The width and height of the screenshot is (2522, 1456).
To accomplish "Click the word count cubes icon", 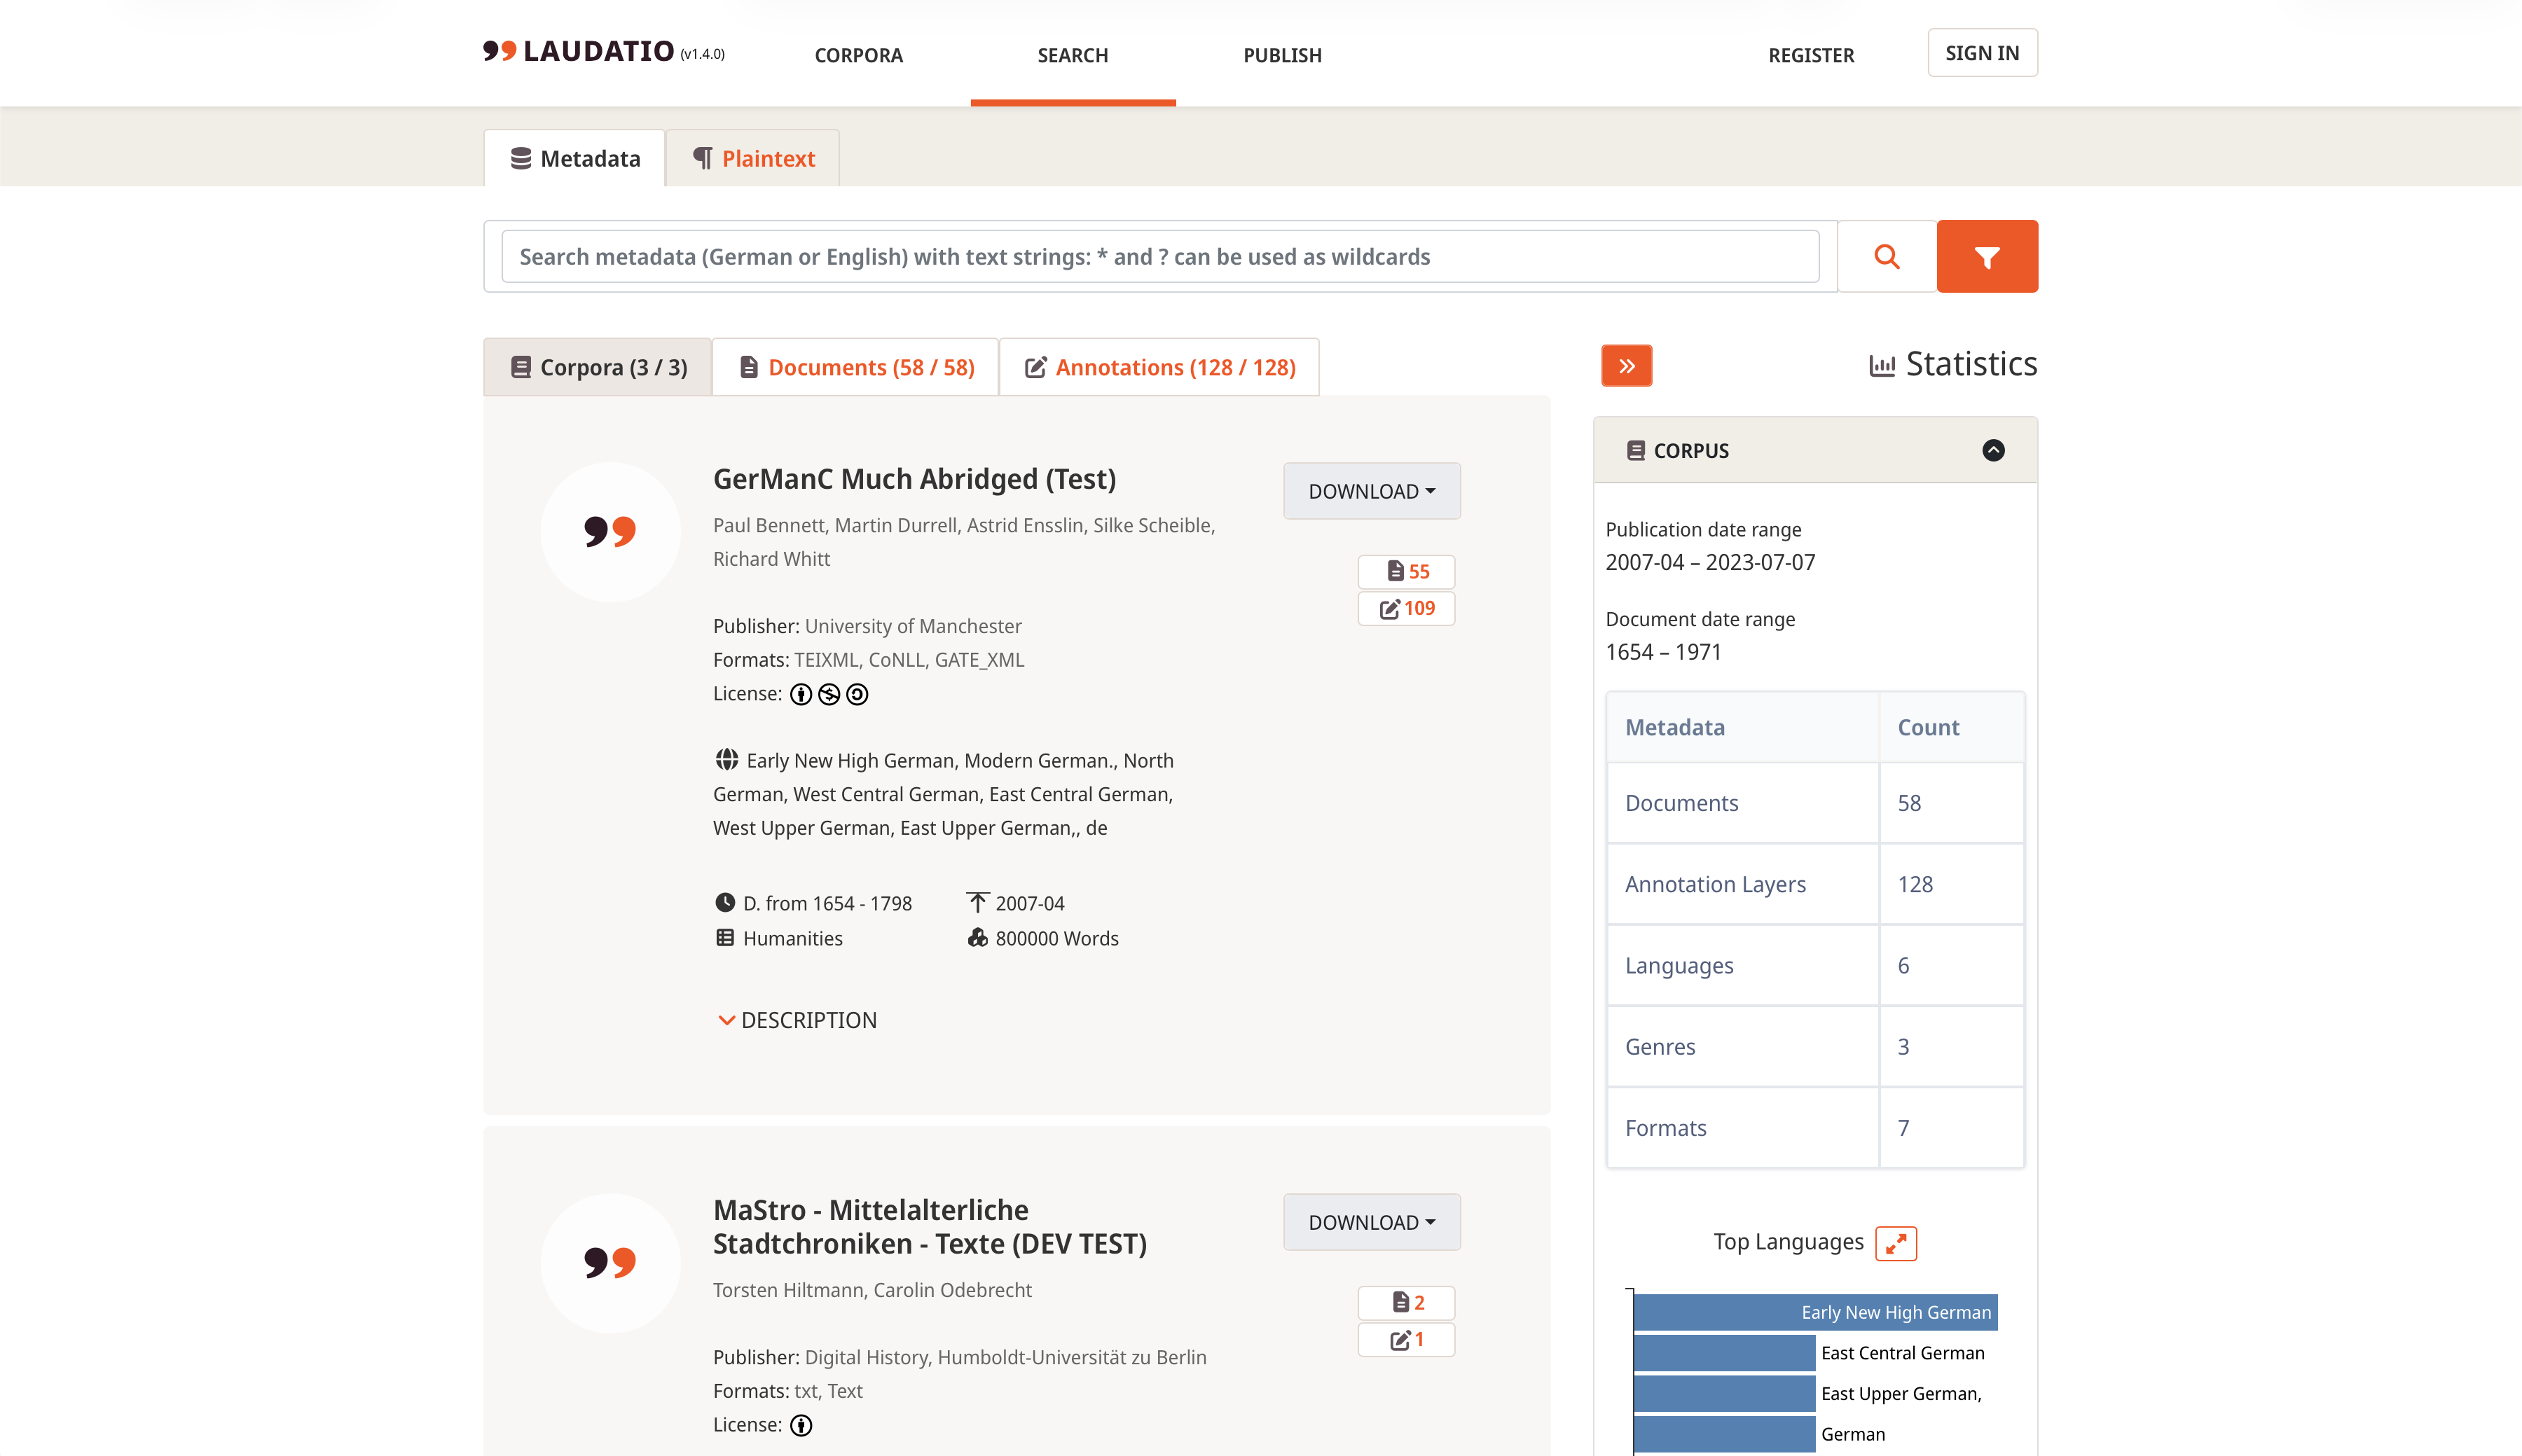I will click(978, 938).
